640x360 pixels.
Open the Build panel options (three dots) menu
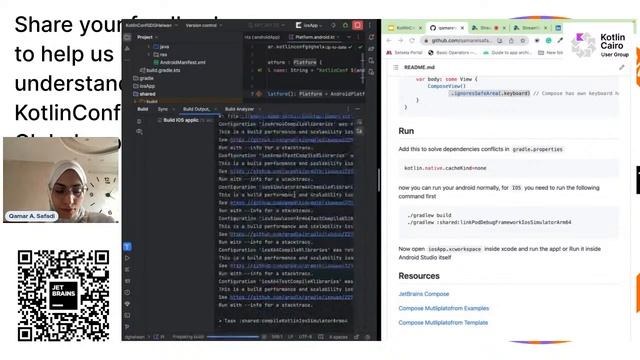pyautogui.click(x=348, y=109)
